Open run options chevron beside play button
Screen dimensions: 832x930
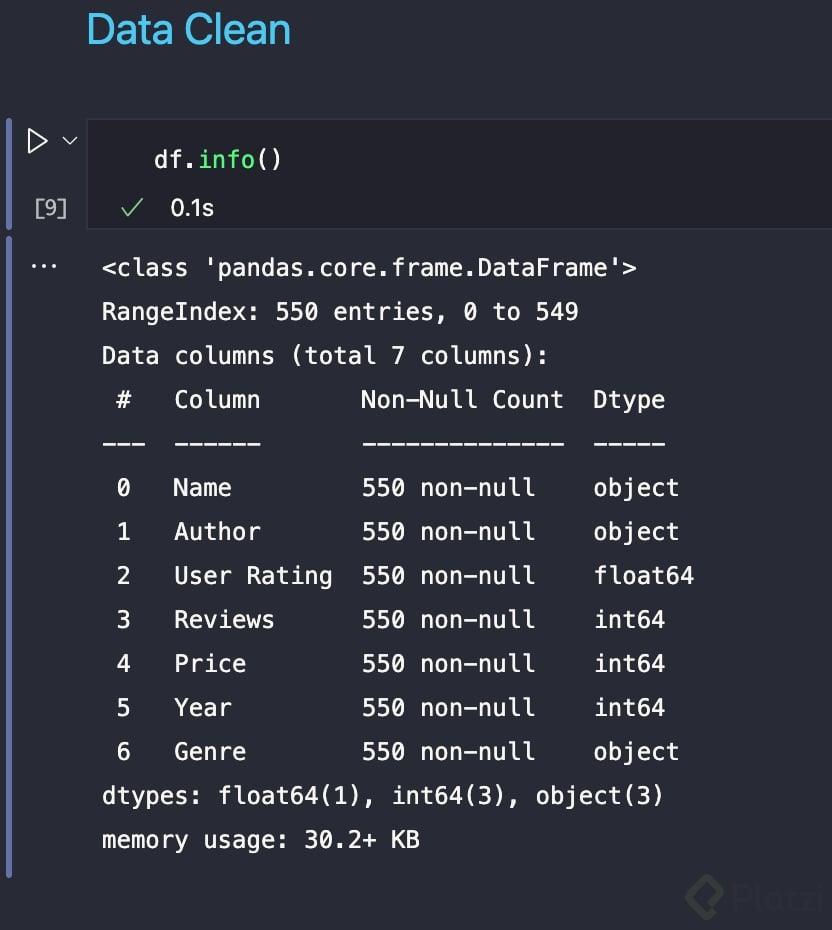(69, 141)
